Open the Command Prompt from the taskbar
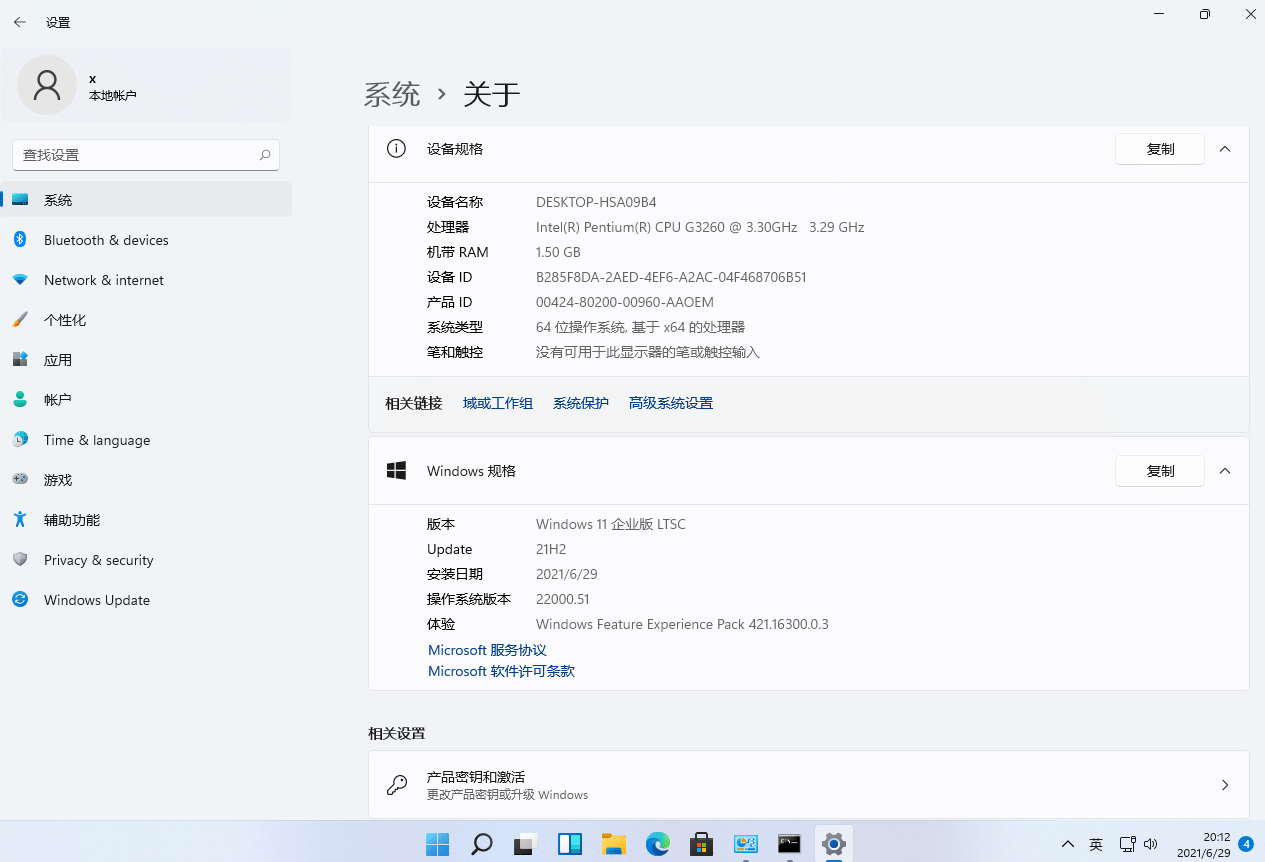 [789, 844]
